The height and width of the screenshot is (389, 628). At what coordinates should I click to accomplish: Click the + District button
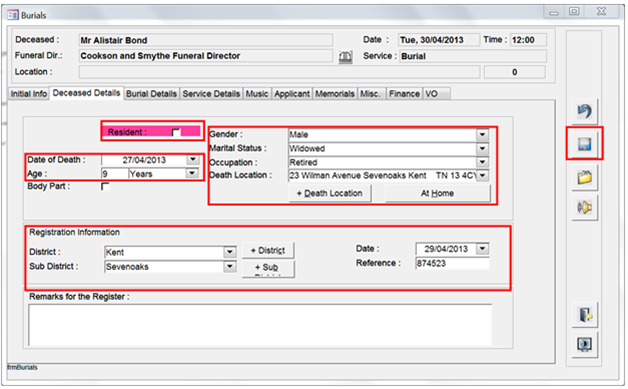pyautogui.click(x=268, y=251)
